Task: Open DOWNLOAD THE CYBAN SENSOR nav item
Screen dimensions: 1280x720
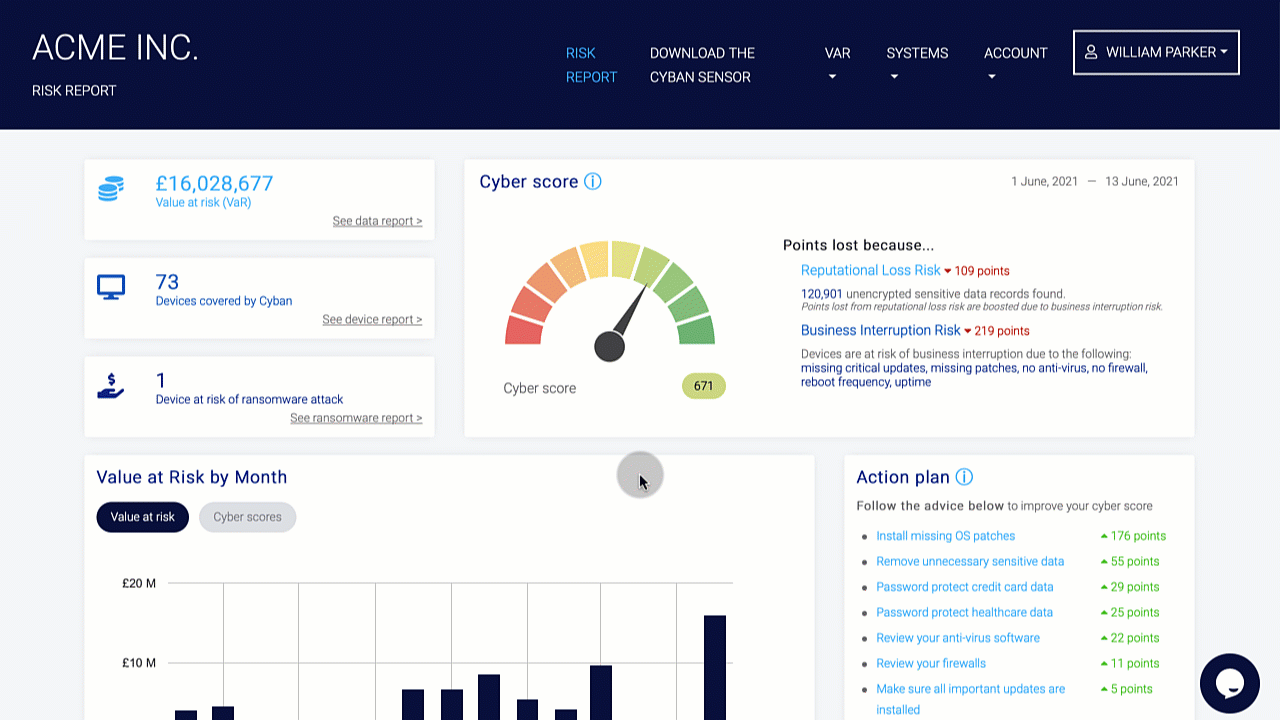Action: [702, 65]
